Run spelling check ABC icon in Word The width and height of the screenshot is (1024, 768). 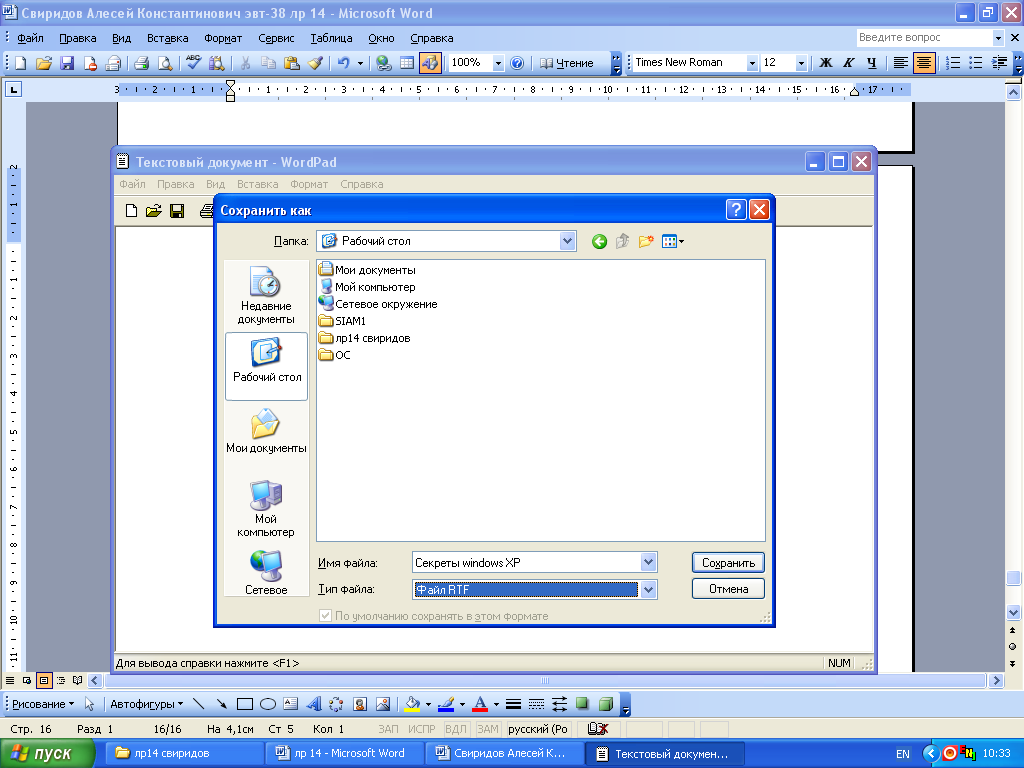[193, 63]
